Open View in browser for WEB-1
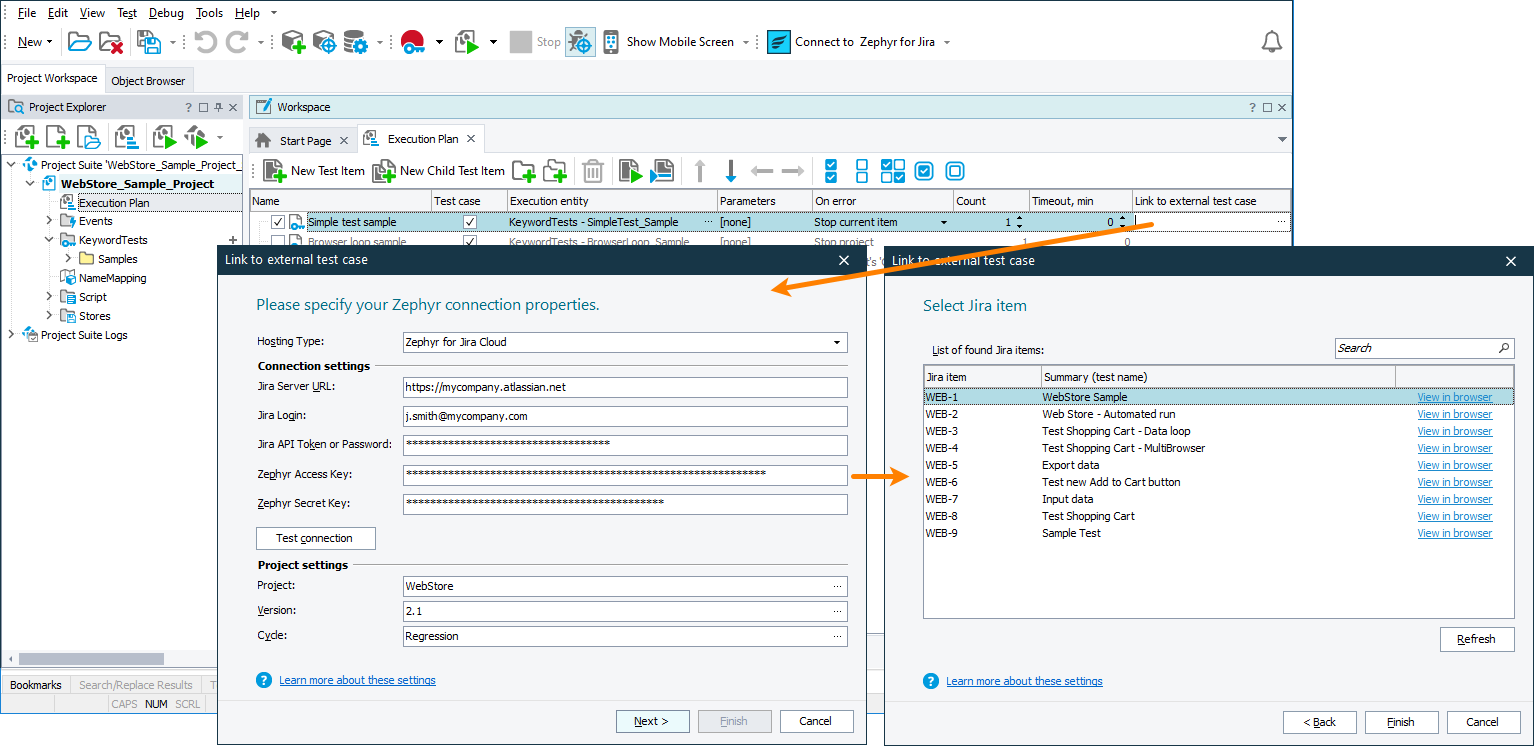 tap(1454, 396)
